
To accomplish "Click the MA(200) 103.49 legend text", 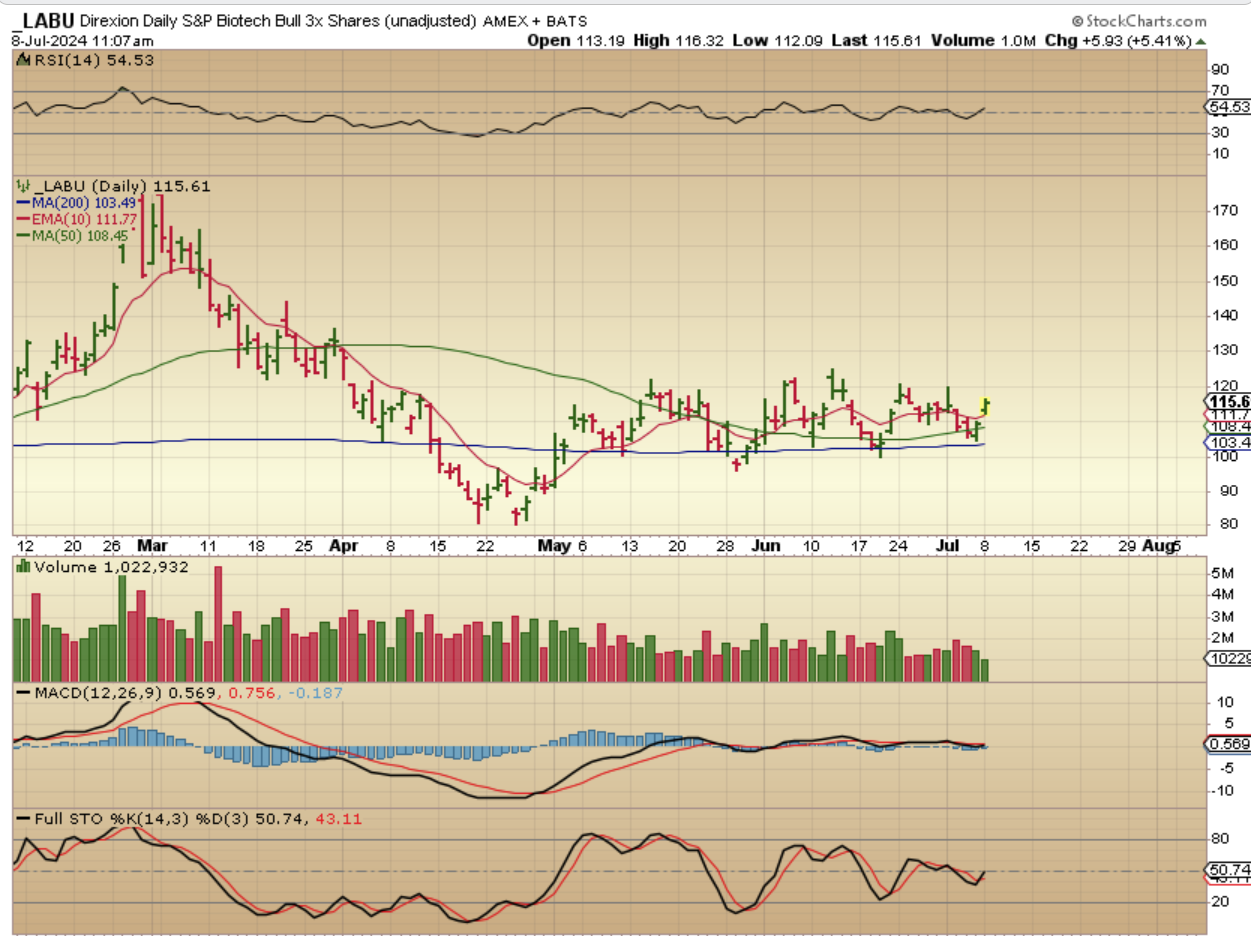I will (86, 203).
